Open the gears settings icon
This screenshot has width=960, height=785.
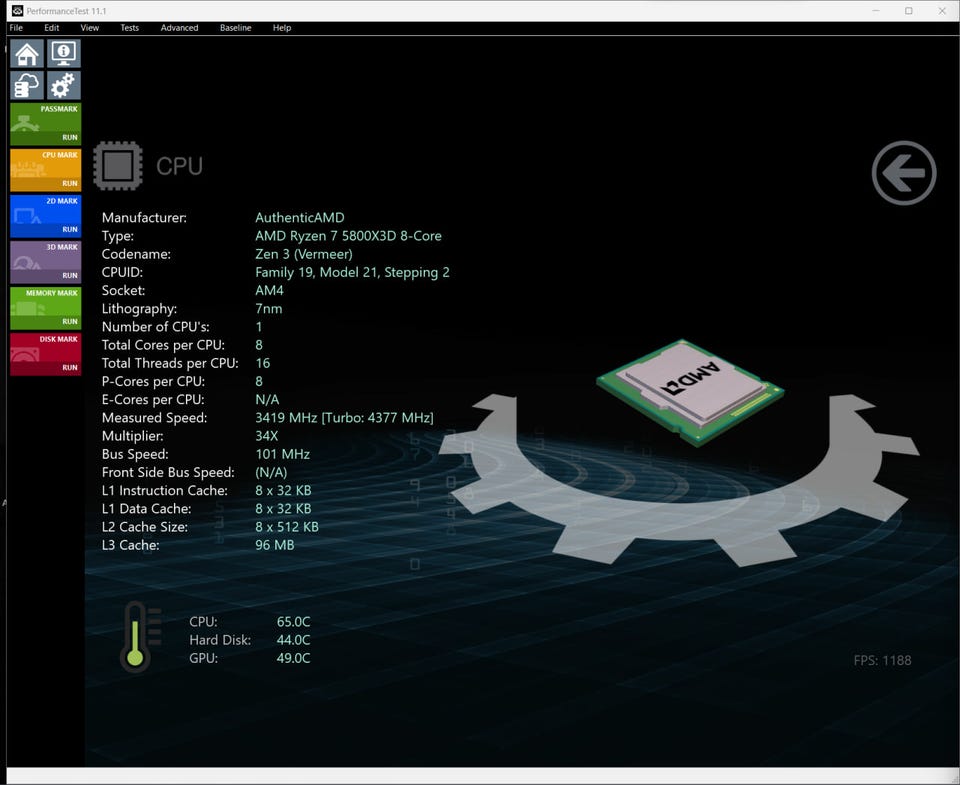pos(64,86)
